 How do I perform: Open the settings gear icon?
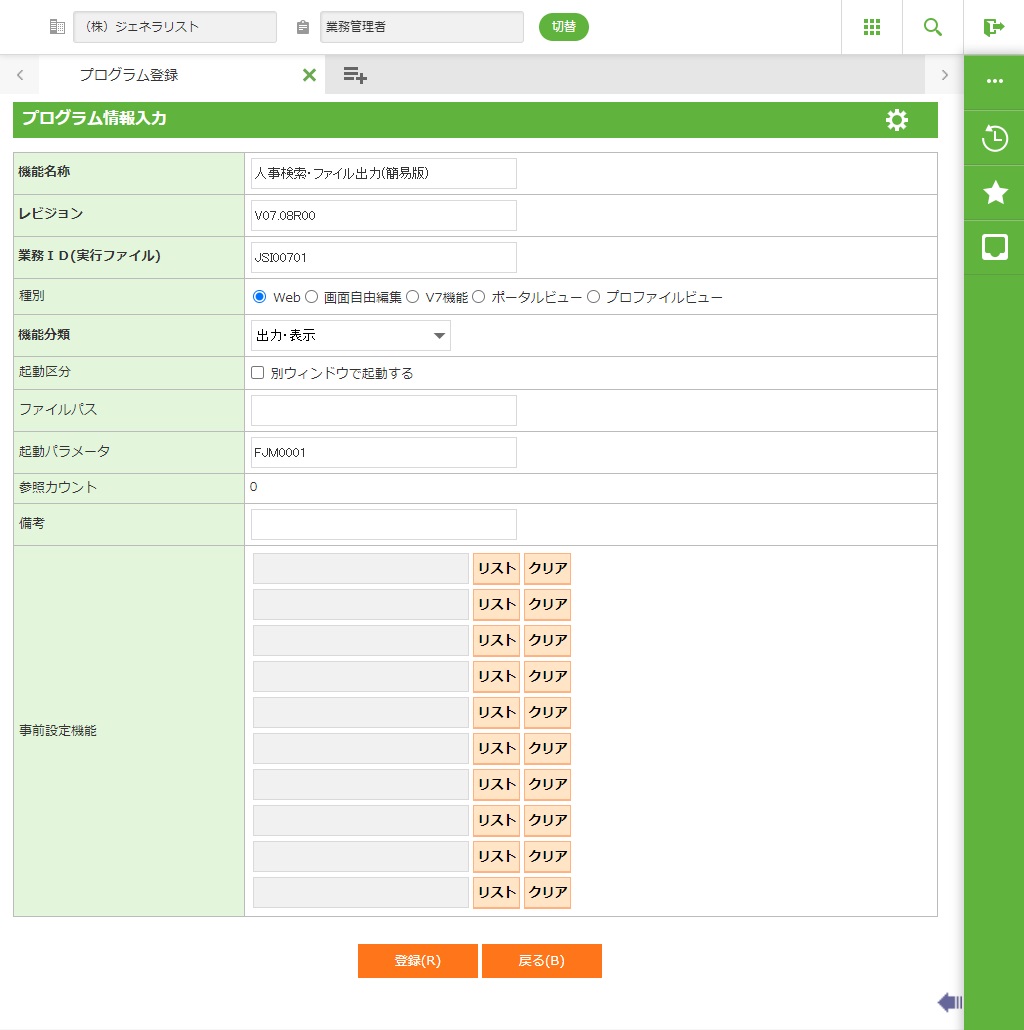pyautogui.click(x=897, y=120)
